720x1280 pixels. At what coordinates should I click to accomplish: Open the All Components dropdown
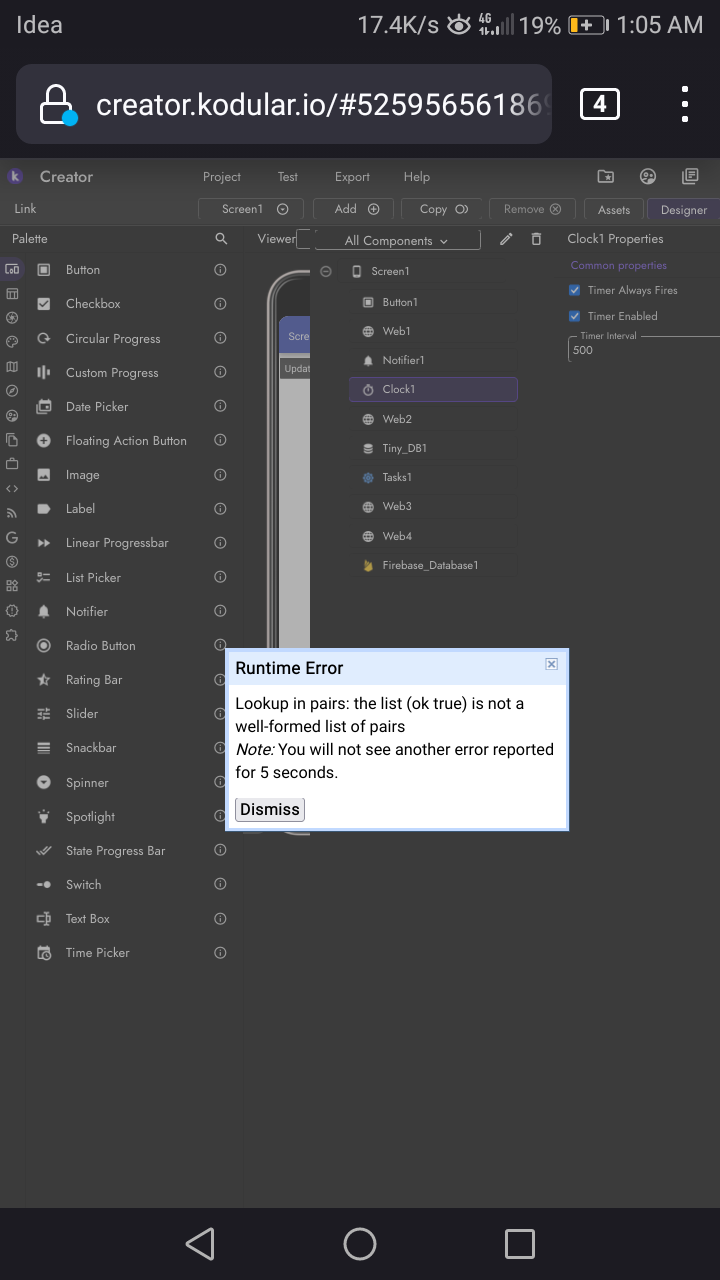[397, 240]
